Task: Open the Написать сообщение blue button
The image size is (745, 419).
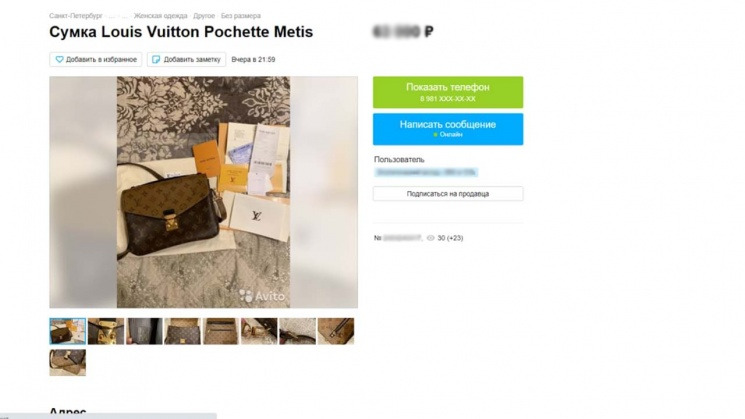Action: tap(448, 129)
